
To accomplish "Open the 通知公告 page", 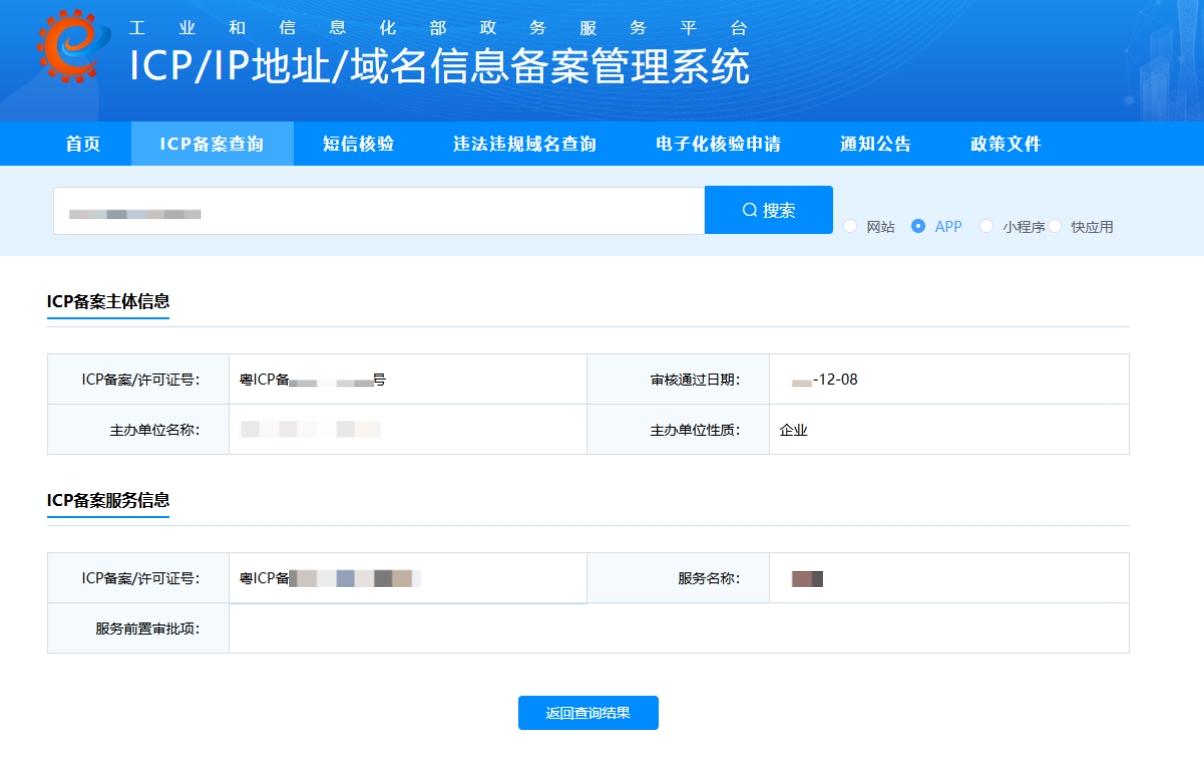I will 875,144.
